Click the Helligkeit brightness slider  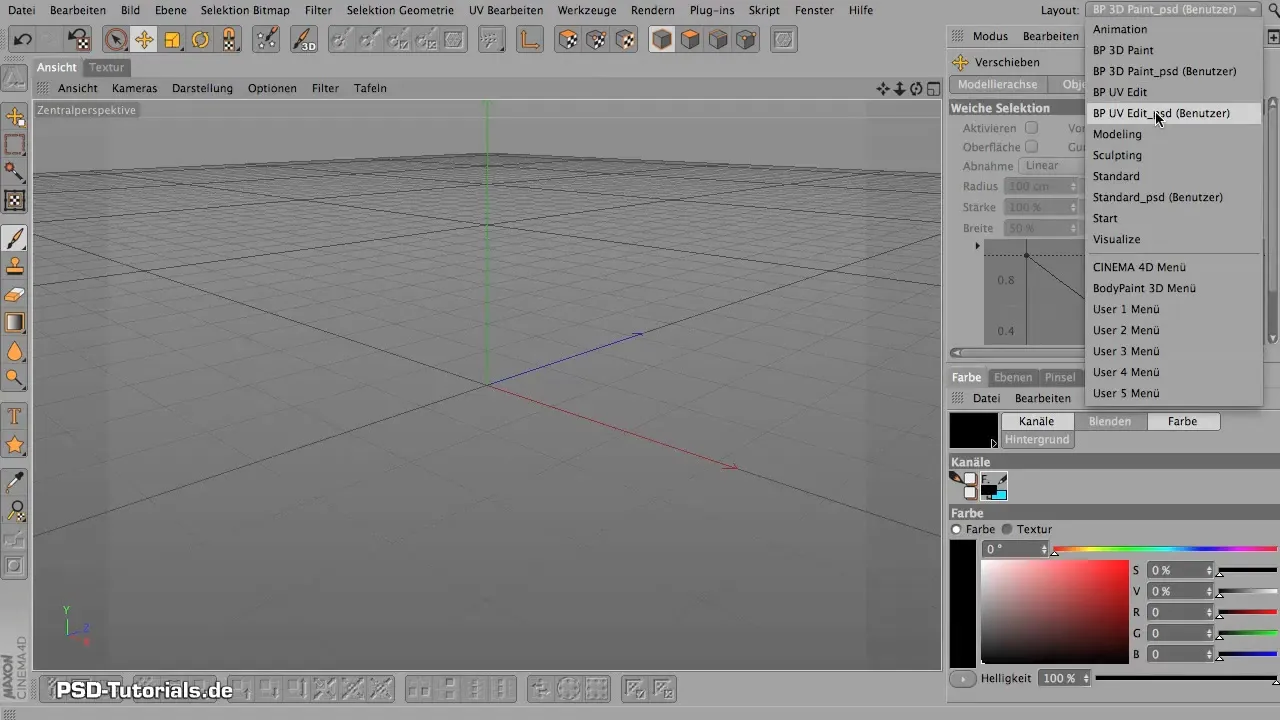(x=1186, y=678)
